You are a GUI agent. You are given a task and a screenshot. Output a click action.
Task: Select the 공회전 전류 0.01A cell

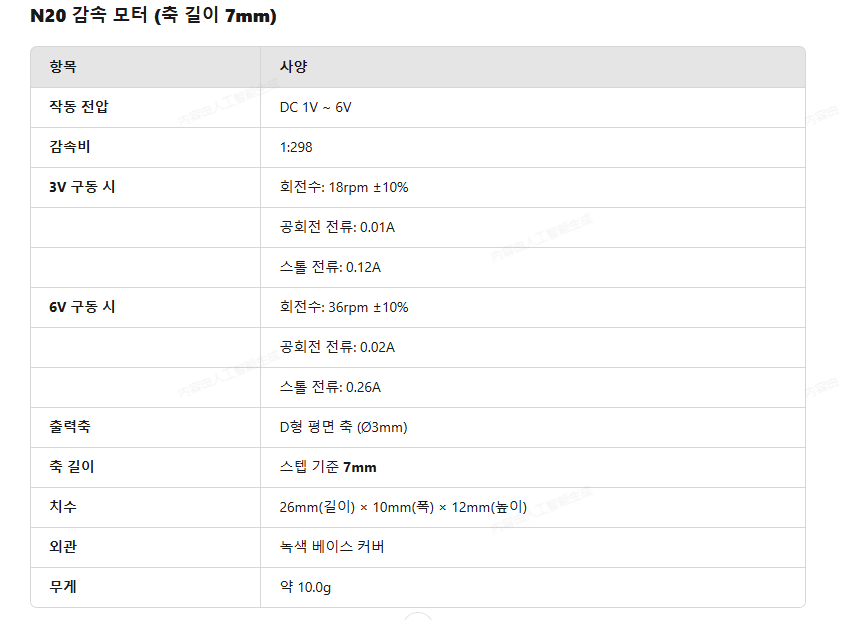pyautogui.click(x=337, y=227)
